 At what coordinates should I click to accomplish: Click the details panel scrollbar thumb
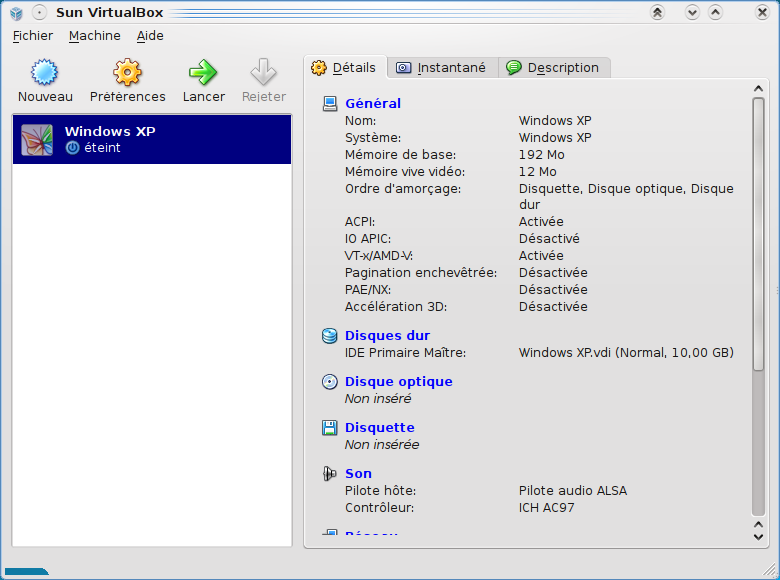tap(758, 300)
